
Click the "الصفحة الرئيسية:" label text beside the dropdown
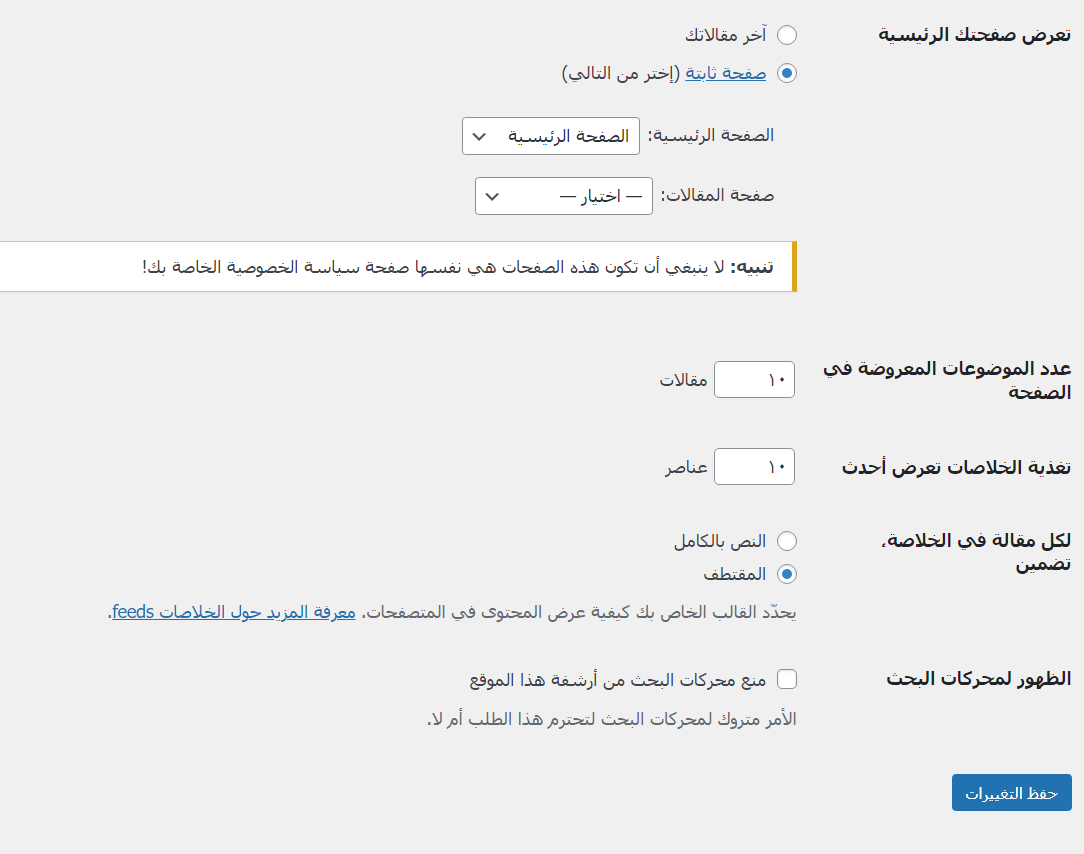pos(711,136)
